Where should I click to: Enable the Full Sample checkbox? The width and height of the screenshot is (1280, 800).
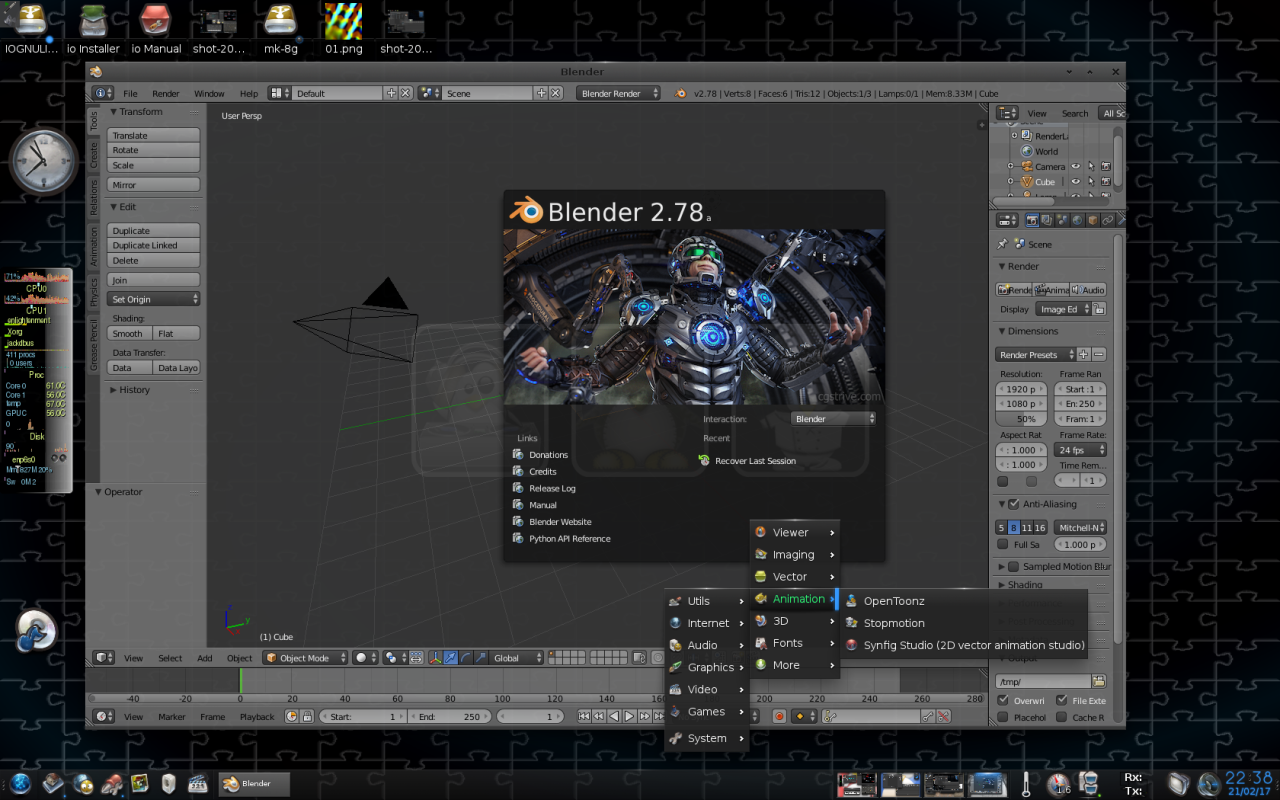coord(1003,545)
